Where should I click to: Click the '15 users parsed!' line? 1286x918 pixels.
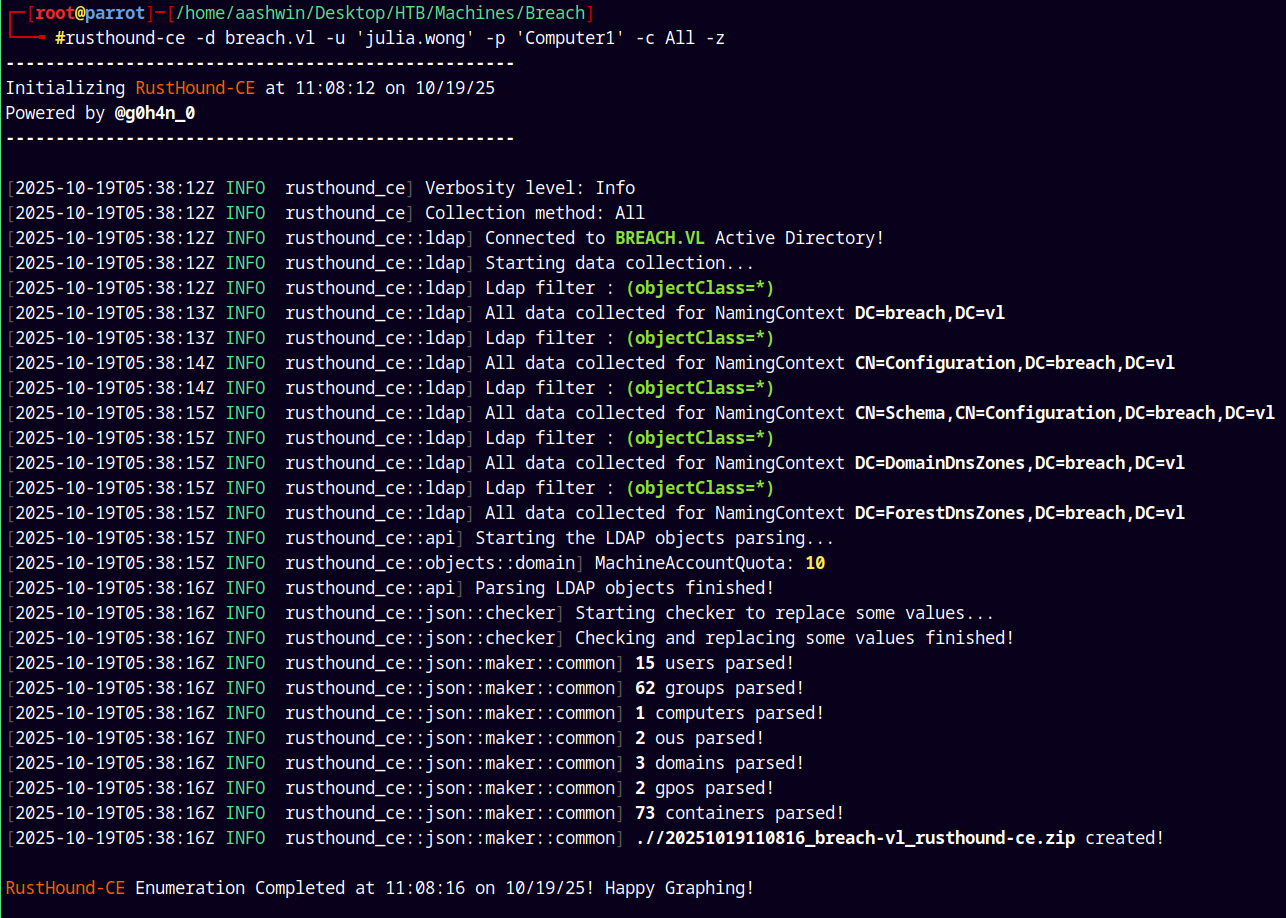coord(714,663)
